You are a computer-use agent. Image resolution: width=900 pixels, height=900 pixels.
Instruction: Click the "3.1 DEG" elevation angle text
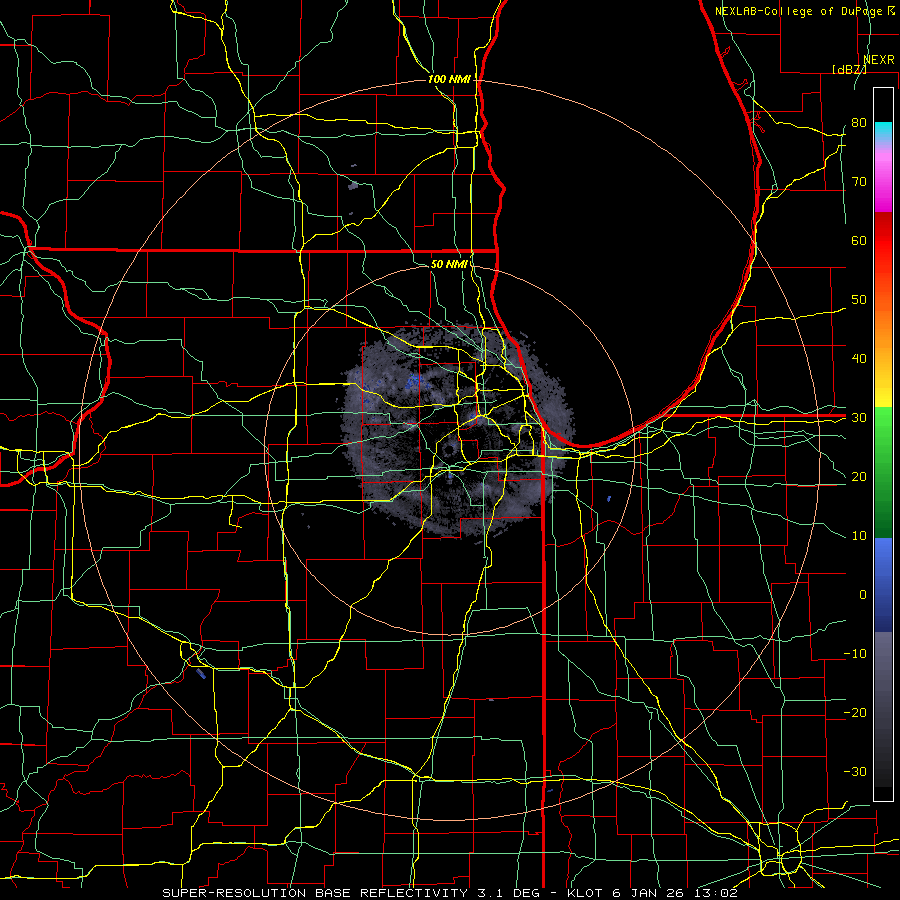pyautogui.click(x=509, y=893)
